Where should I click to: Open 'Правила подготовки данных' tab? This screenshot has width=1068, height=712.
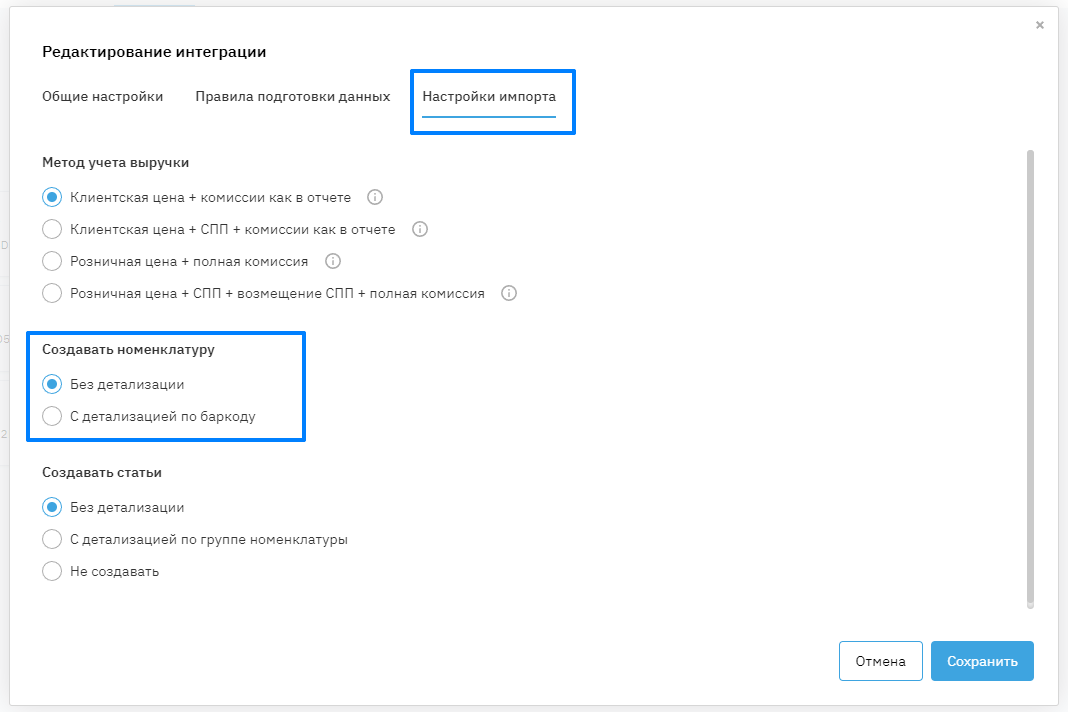tap(292, 97)
